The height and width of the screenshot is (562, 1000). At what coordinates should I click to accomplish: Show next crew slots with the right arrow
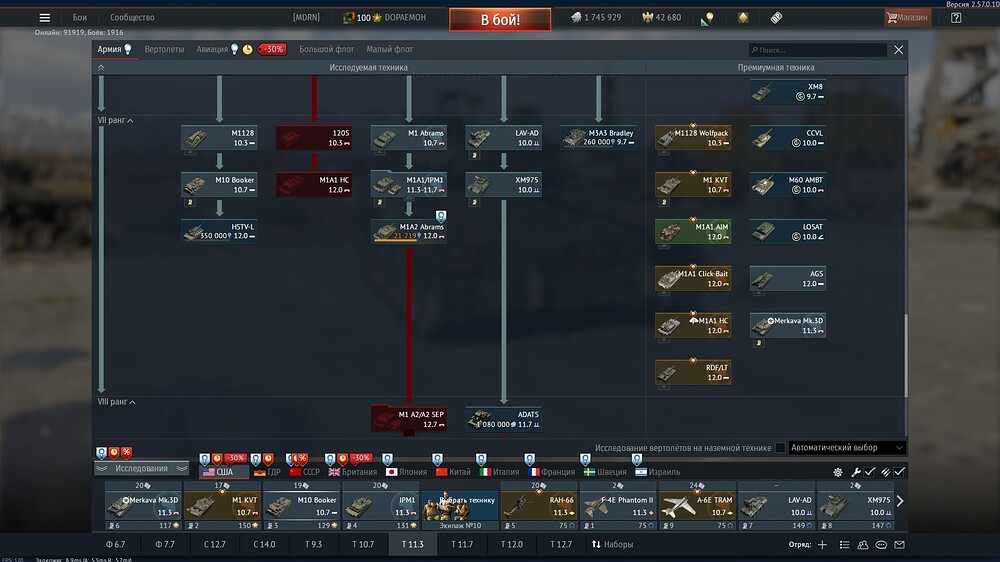tap(900, 501)
